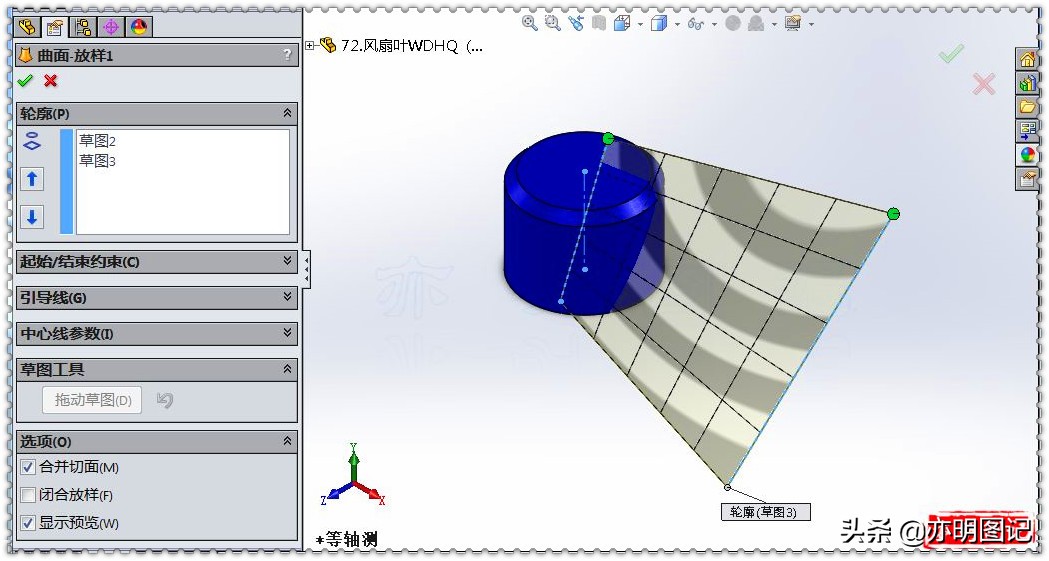Open the Apply Scene dropdown arrow
1049x561 pixels.
tap(774, 25)
